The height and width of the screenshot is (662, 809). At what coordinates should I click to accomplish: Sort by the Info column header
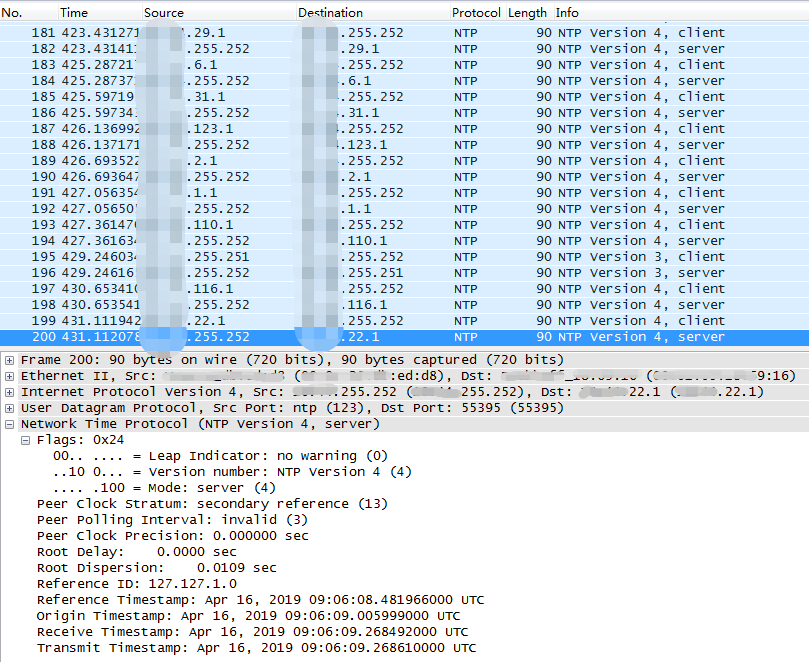tap(681, 12)
